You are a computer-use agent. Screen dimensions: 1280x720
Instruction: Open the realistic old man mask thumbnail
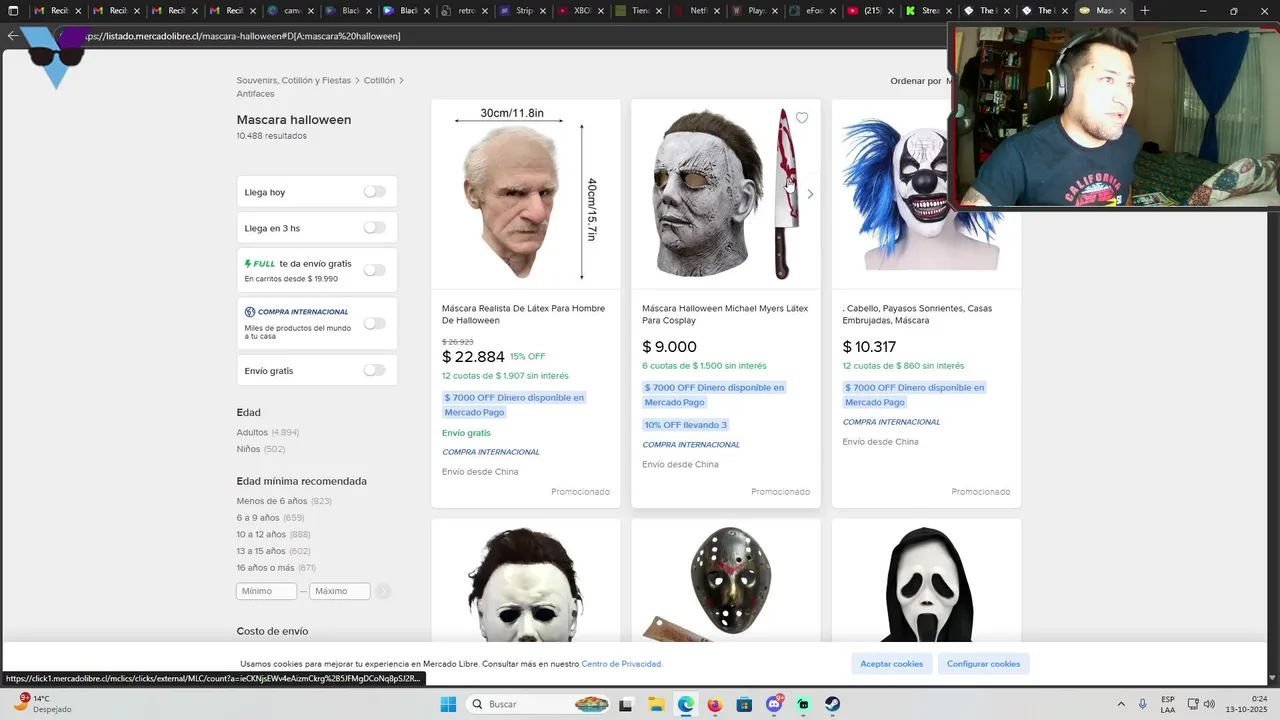tap(526, 194)
